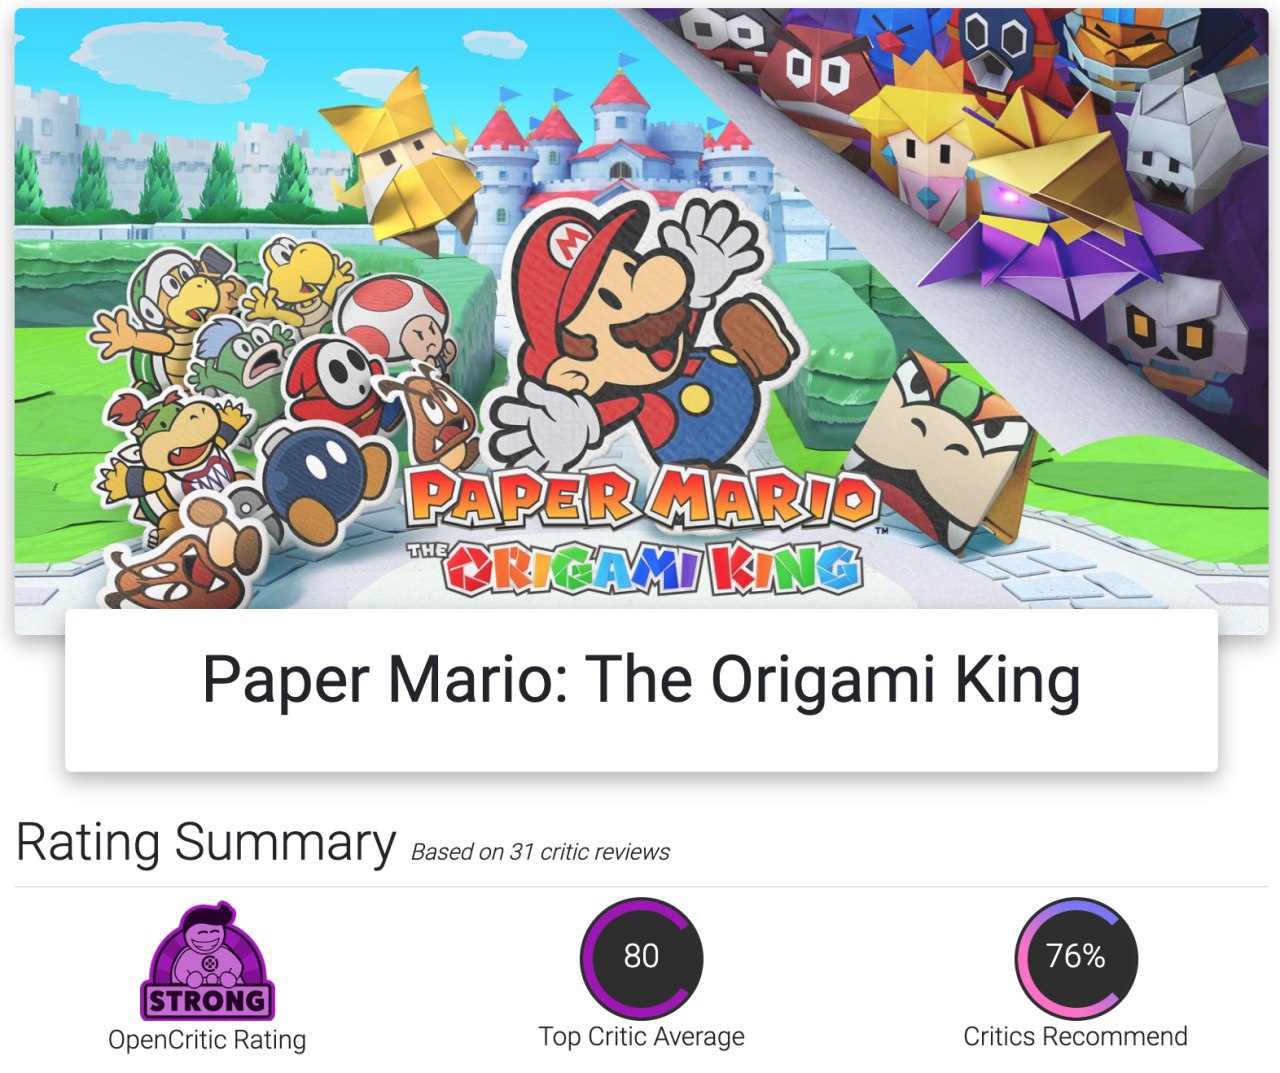Screen dimensions: 1280x1073
Task: Click the Critics Recommend label
Action: coord(1076,1036)
